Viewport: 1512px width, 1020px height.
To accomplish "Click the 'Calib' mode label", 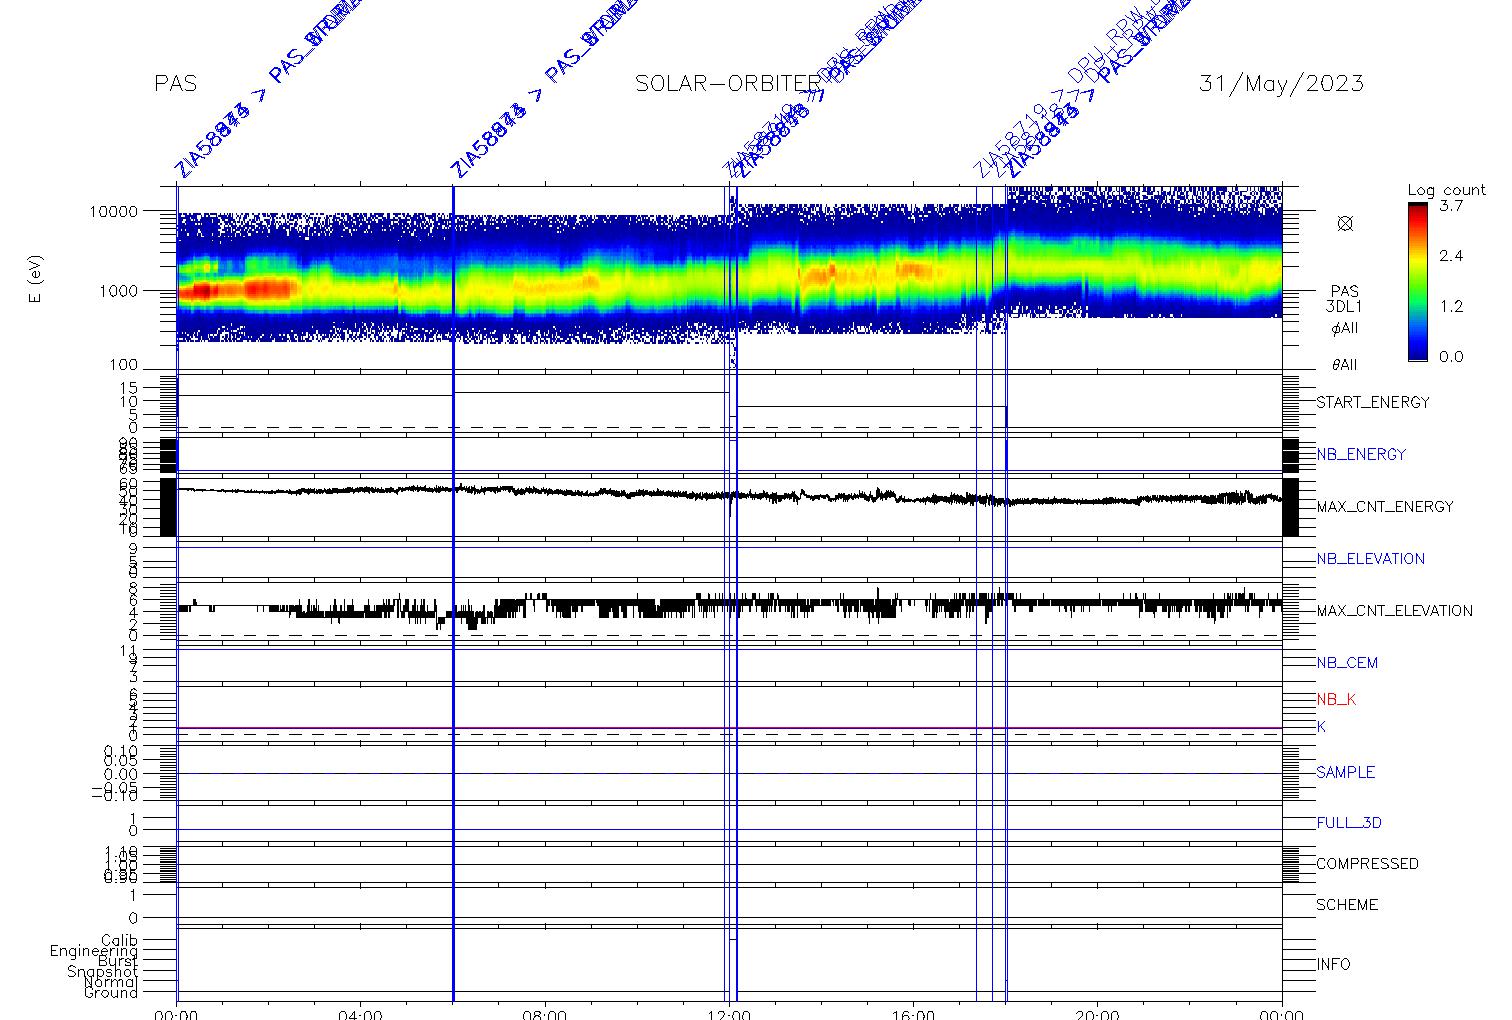I will click(x=120, y=941).
